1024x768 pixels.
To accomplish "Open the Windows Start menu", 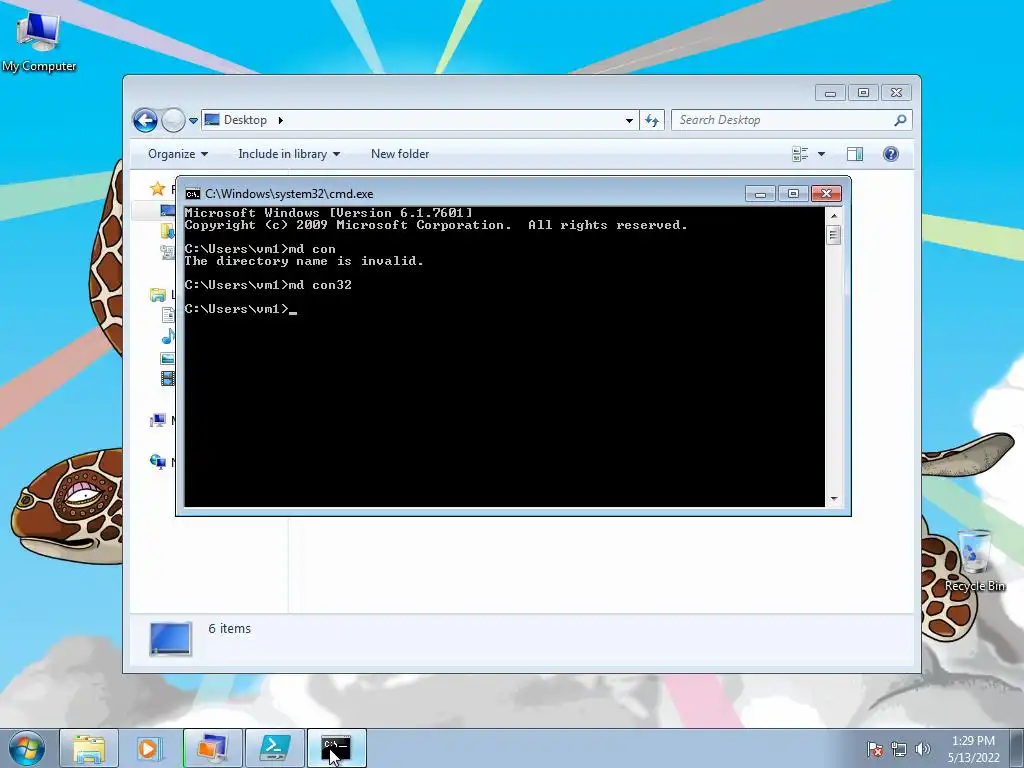I will point(27,748).
